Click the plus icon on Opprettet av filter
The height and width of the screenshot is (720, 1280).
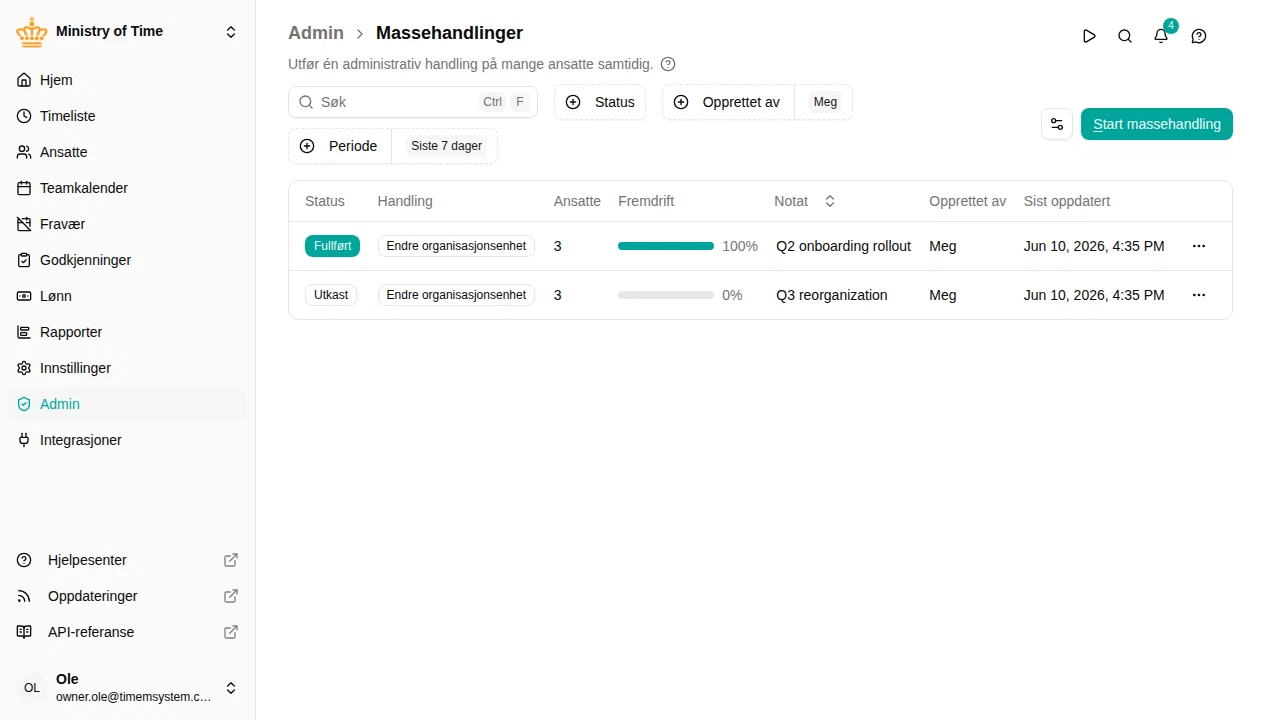coord(681,102)
